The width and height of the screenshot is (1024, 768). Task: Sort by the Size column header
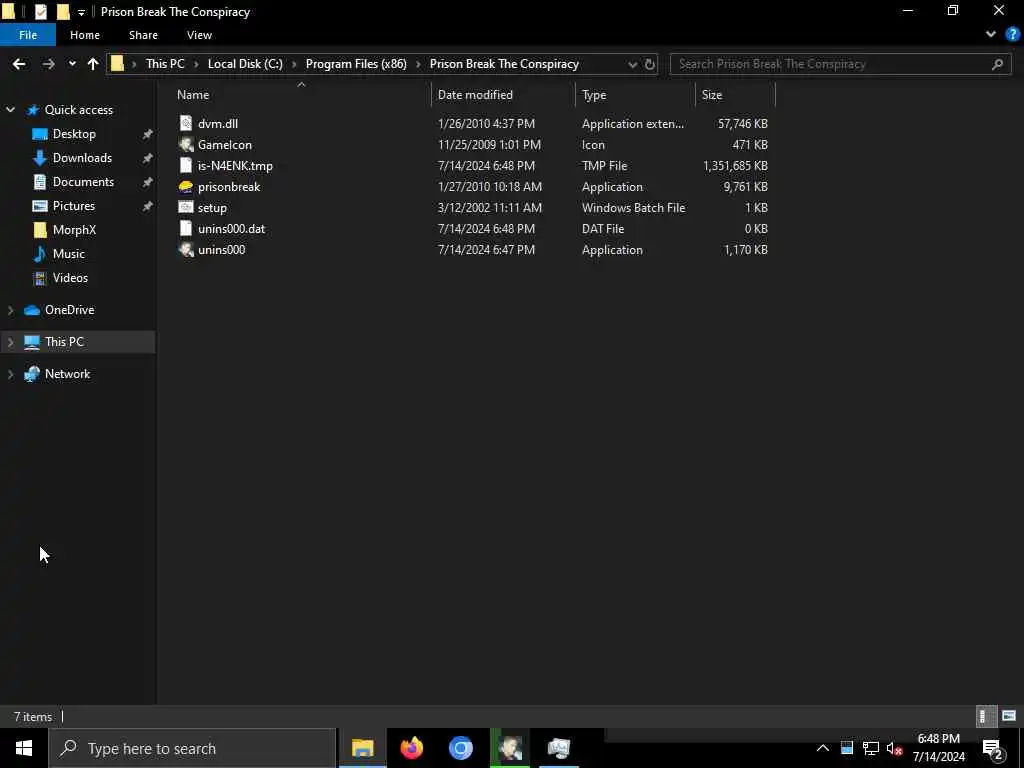click(x=712, y=95)
